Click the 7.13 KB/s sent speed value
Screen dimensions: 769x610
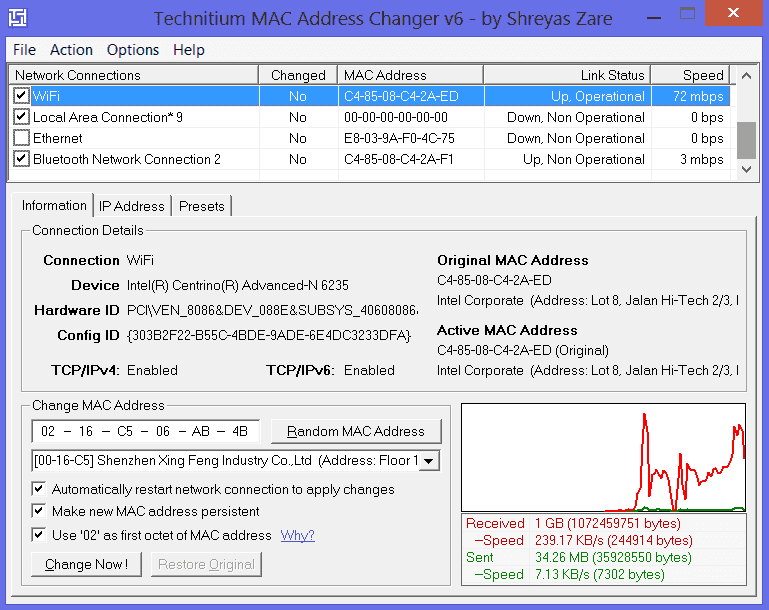coord(600,574)
